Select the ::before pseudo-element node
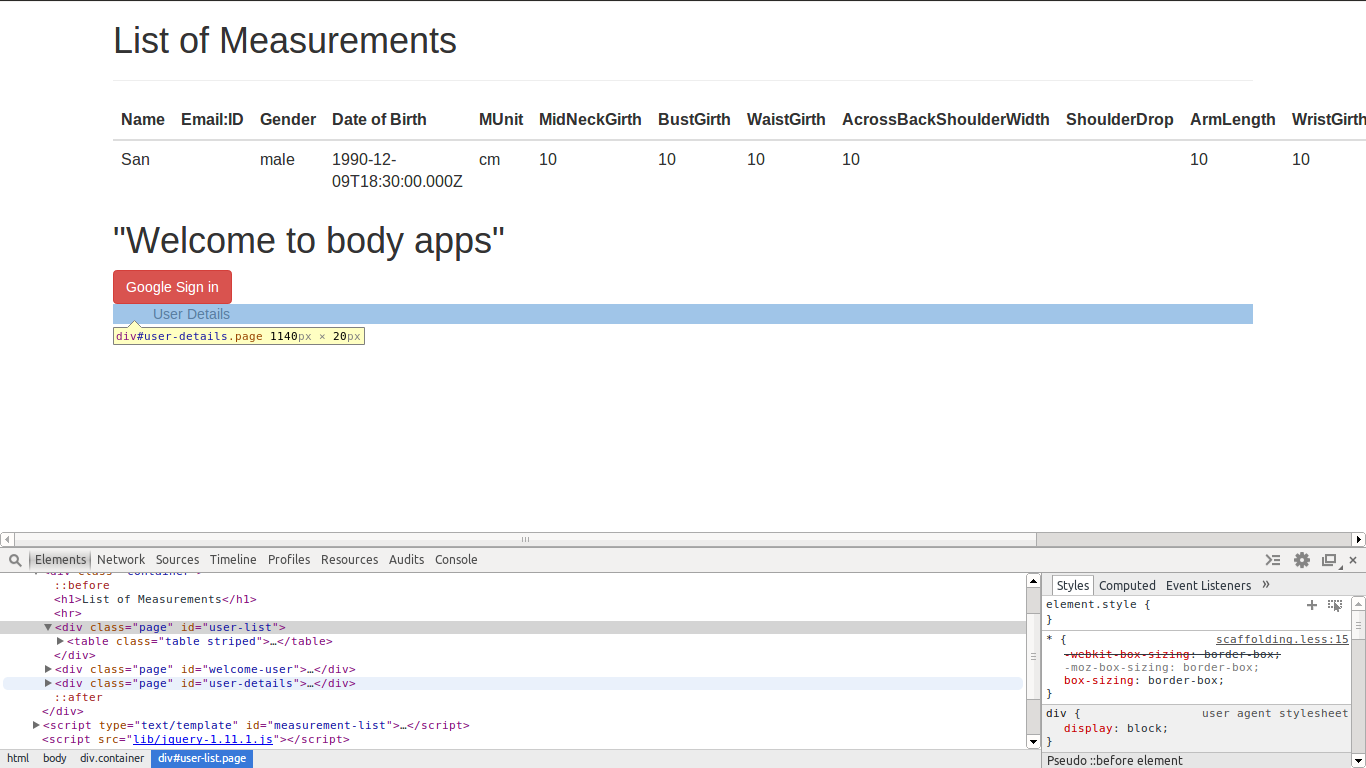 click(x=82, y=585)
